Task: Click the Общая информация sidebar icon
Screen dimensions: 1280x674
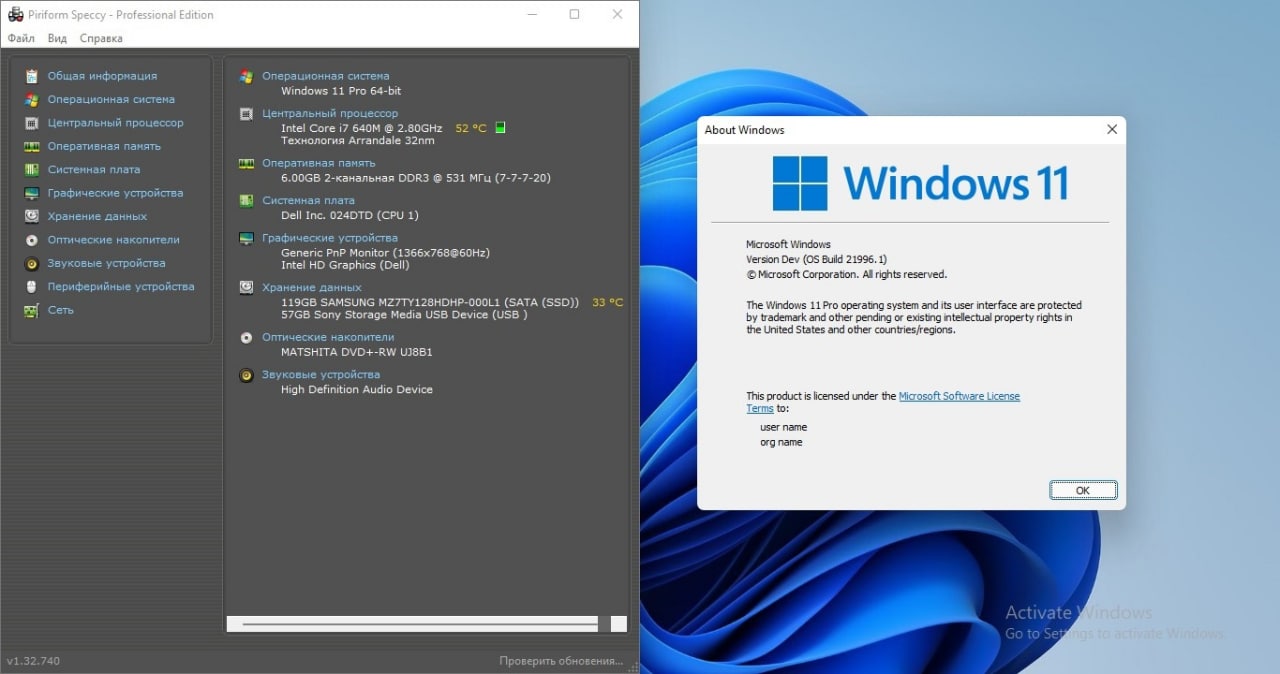Action: point(31,76)
